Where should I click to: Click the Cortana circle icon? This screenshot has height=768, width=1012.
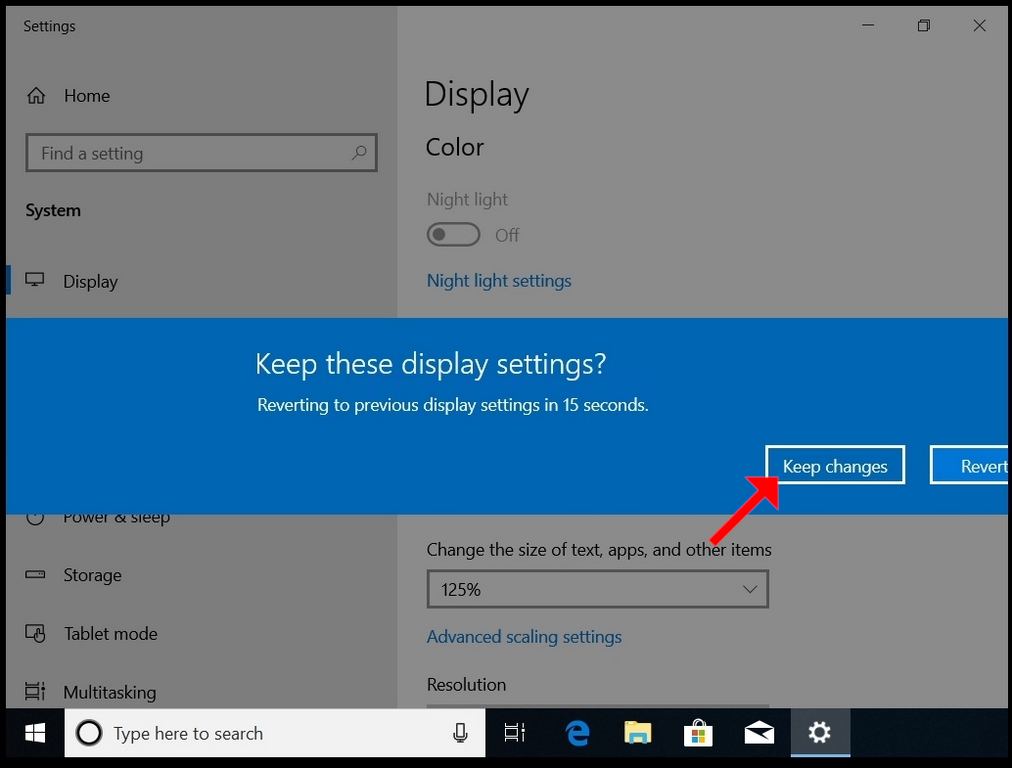pyautogui.click(x=89, y=733)
